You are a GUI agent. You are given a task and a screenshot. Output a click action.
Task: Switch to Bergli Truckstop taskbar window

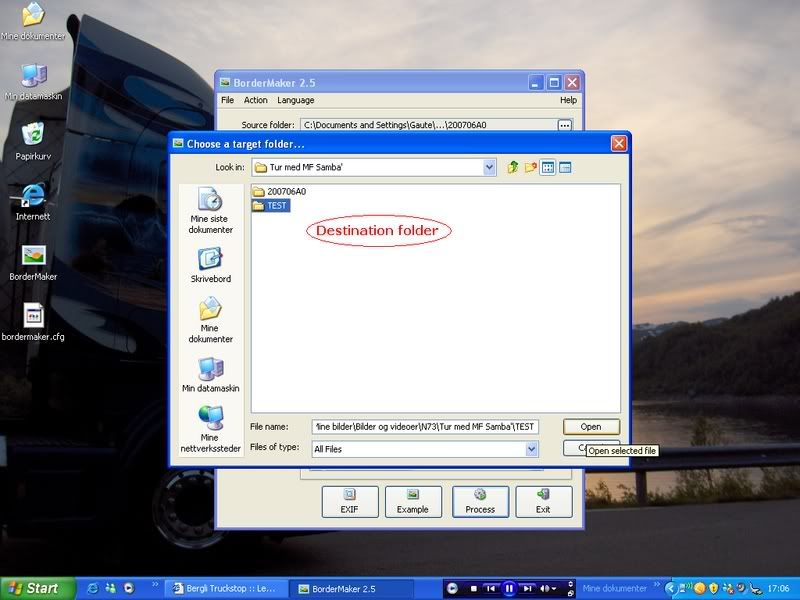(x=227, y=589)
